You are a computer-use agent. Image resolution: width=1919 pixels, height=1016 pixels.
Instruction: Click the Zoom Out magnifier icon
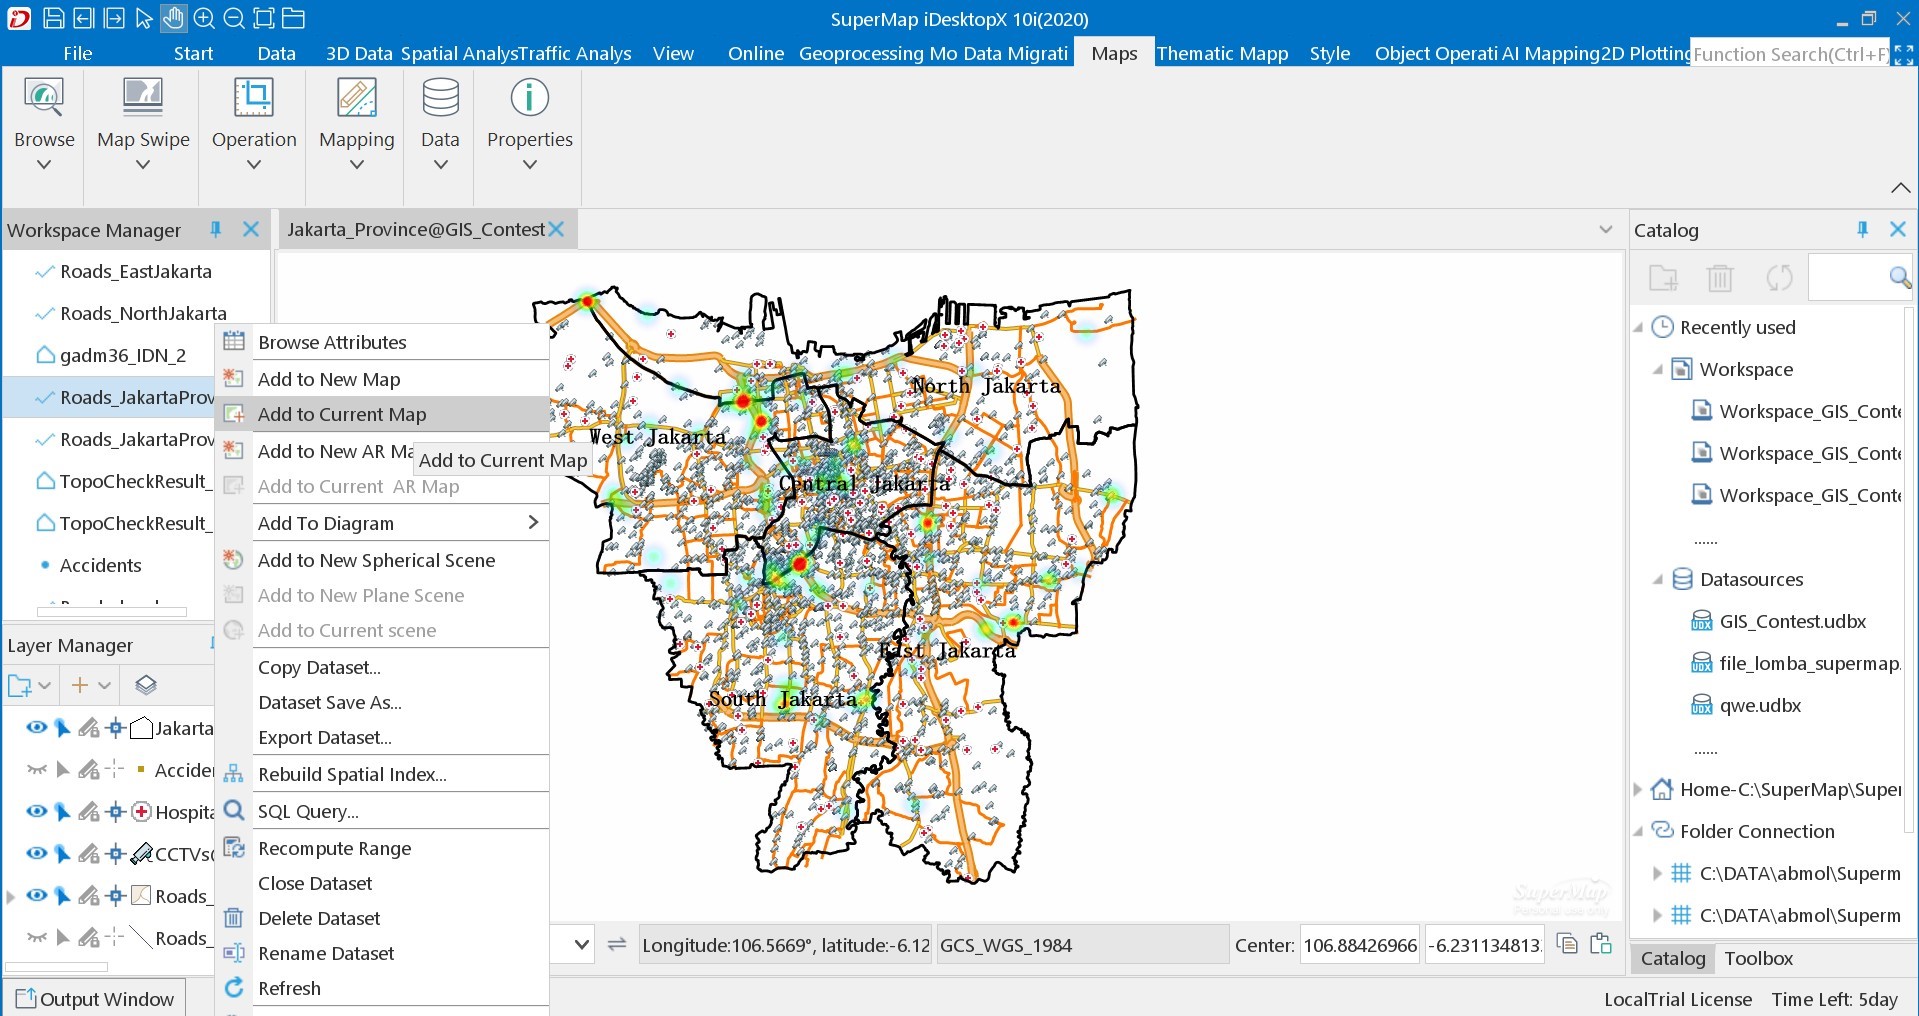click(x=234, y=18)
